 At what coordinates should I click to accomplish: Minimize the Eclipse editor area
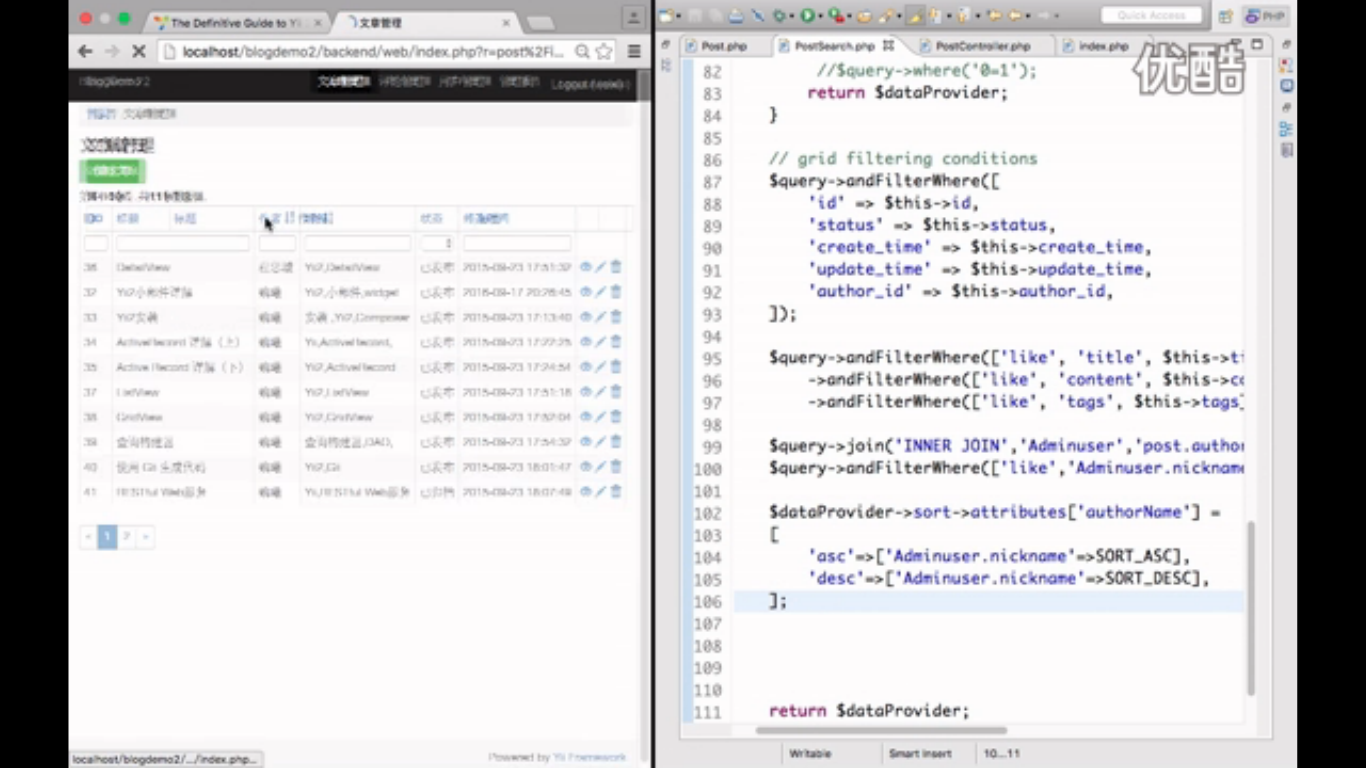click(x=1236, y=44)
